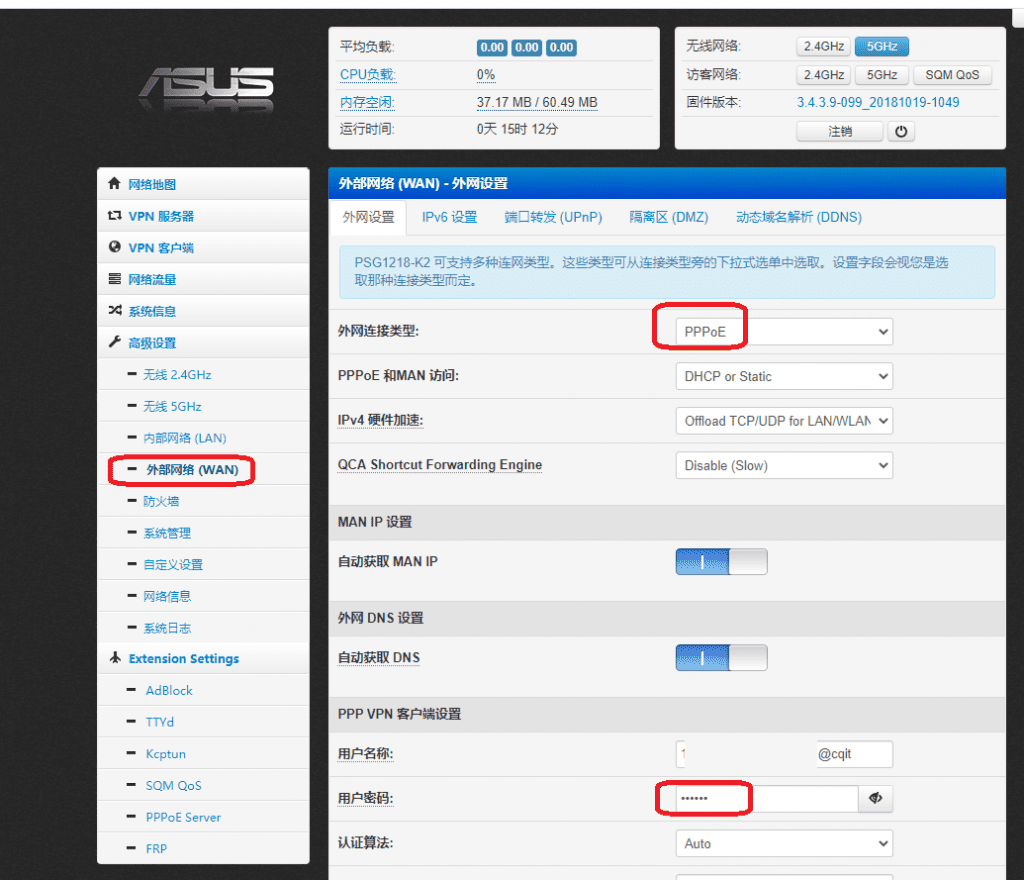This screenshot has width=1024, height=880.
Task: Click the guest network 5GHz button
Action: point(882,75)
